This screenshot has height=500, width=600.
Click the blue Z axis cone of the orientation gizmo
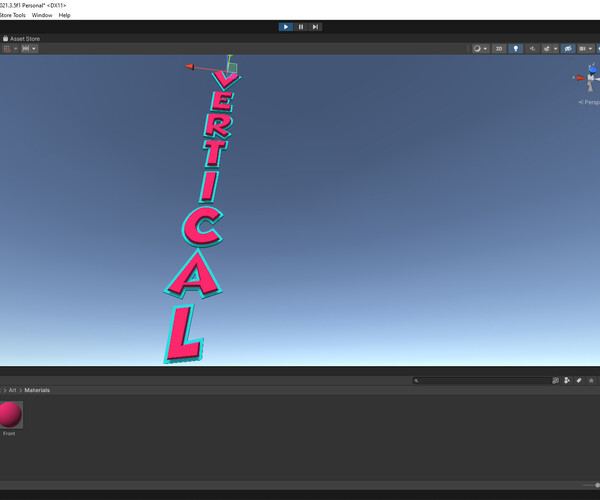[x=592, y=70]
